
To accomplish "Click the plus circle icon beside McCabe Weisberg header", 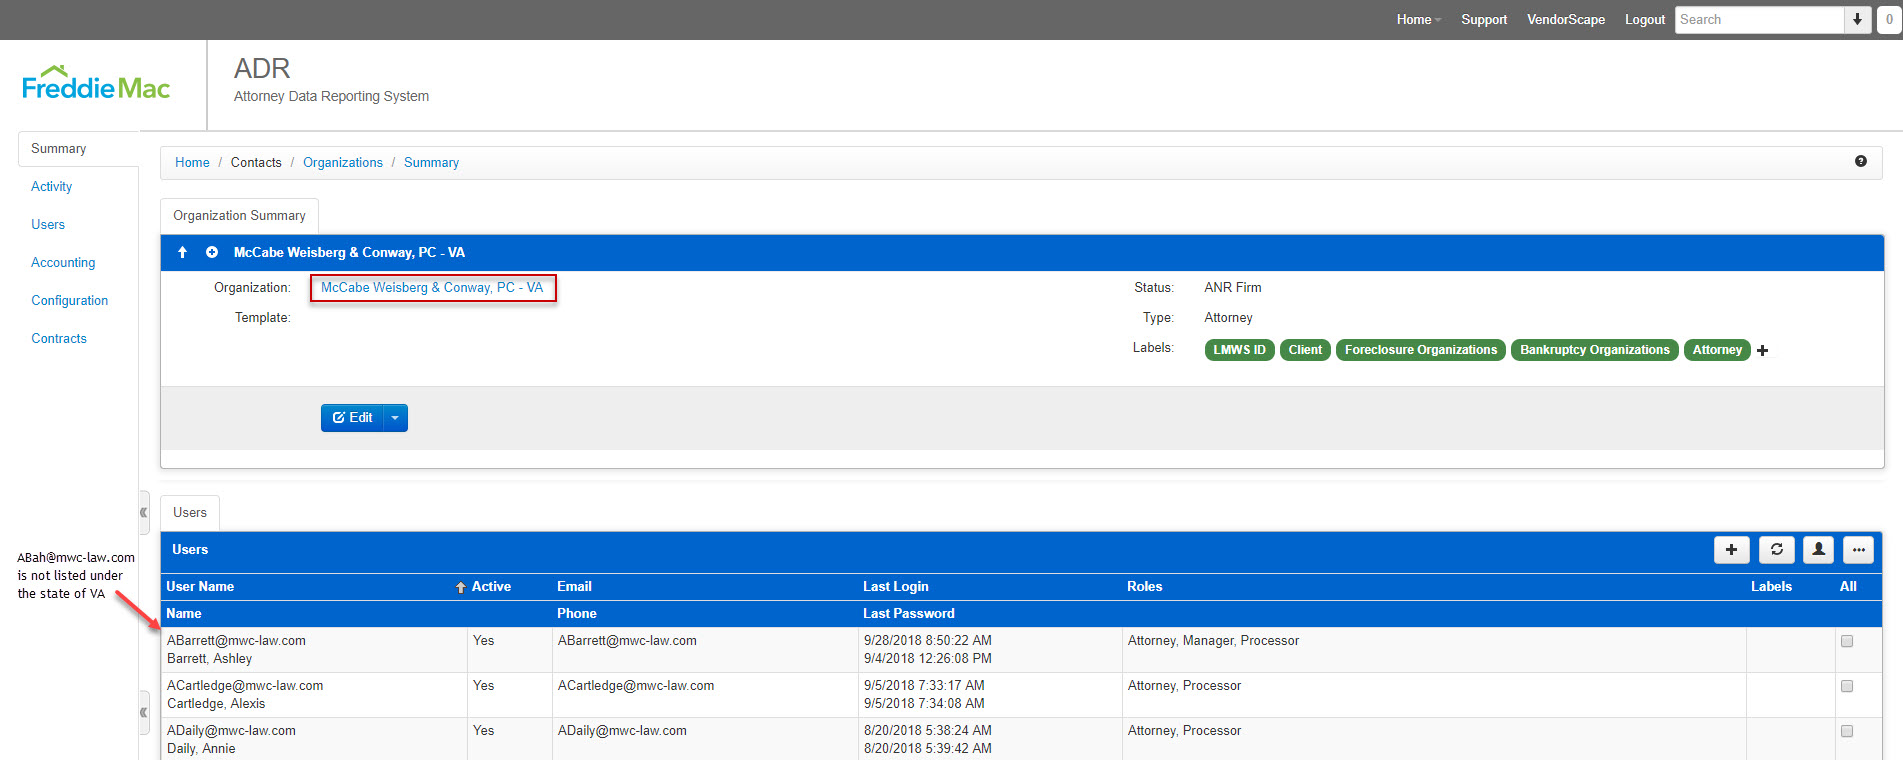I will [212, 252].
